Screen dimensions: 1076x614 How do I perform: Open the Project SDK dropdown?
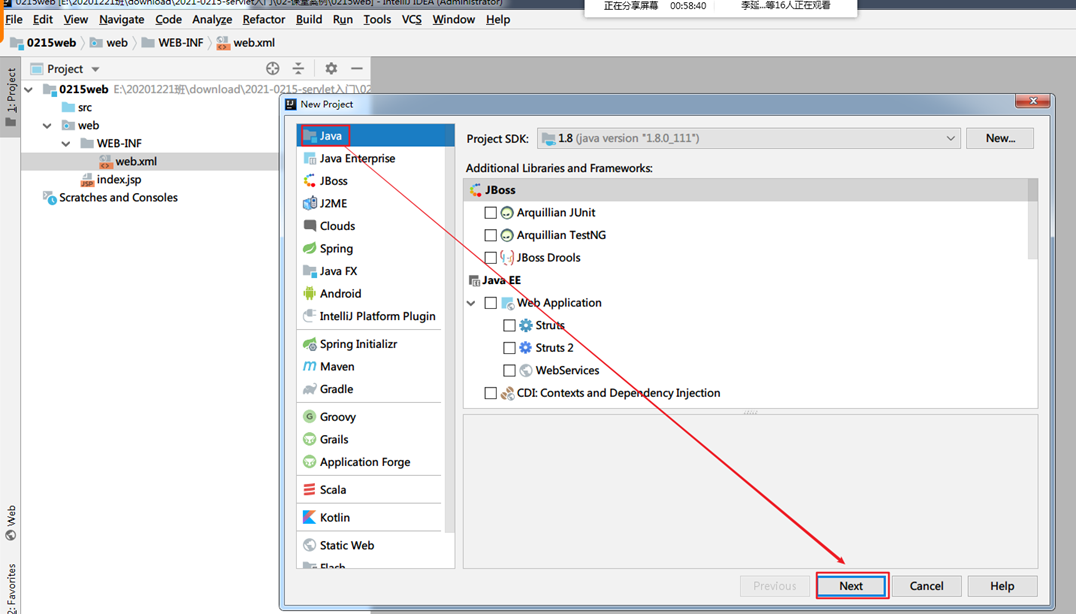point(749,139)
